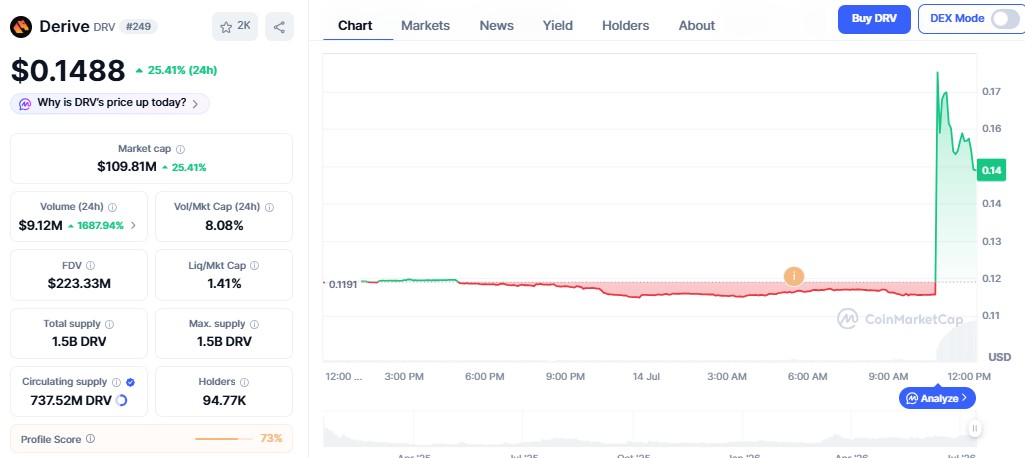Click the 0.1191 opening price label

point(343,284)
